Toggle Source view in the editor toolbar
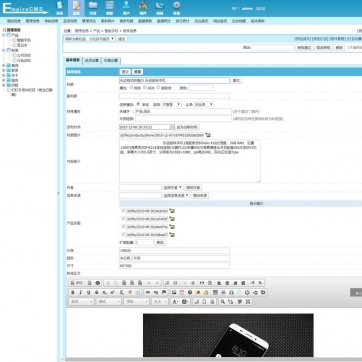 pos(77,283)
